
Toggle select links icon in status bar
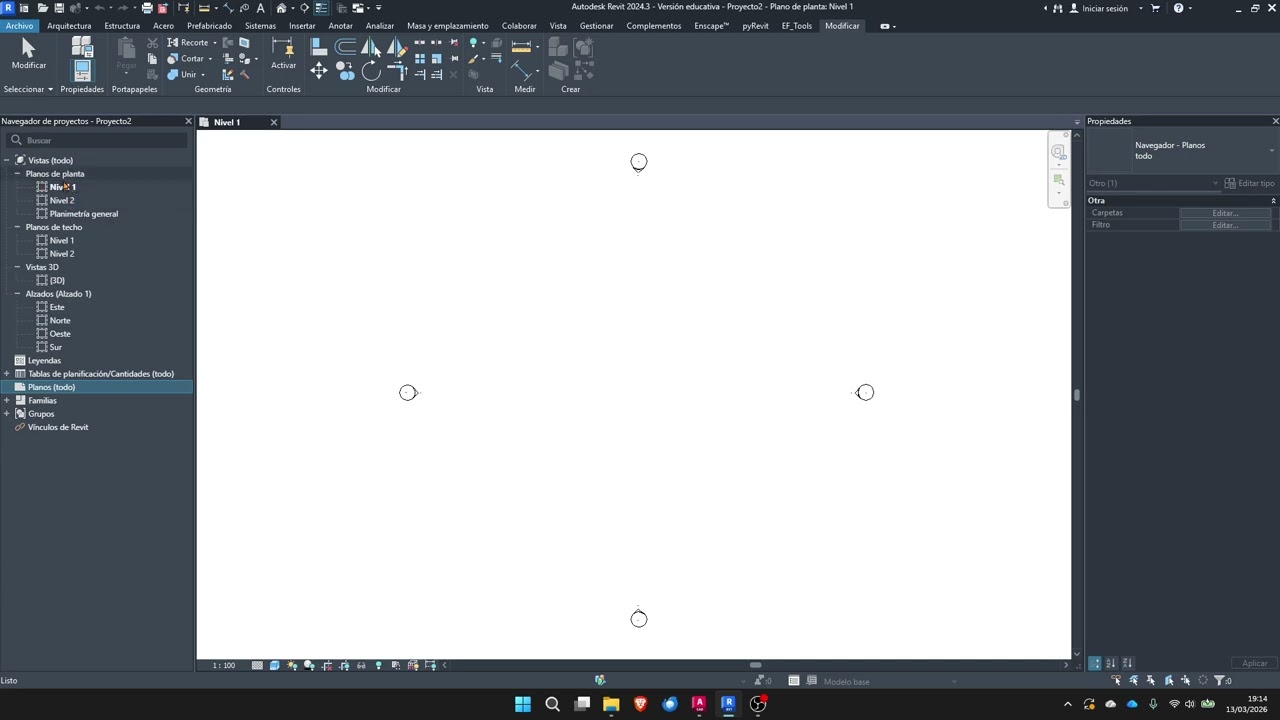[x=1116, y=681]
